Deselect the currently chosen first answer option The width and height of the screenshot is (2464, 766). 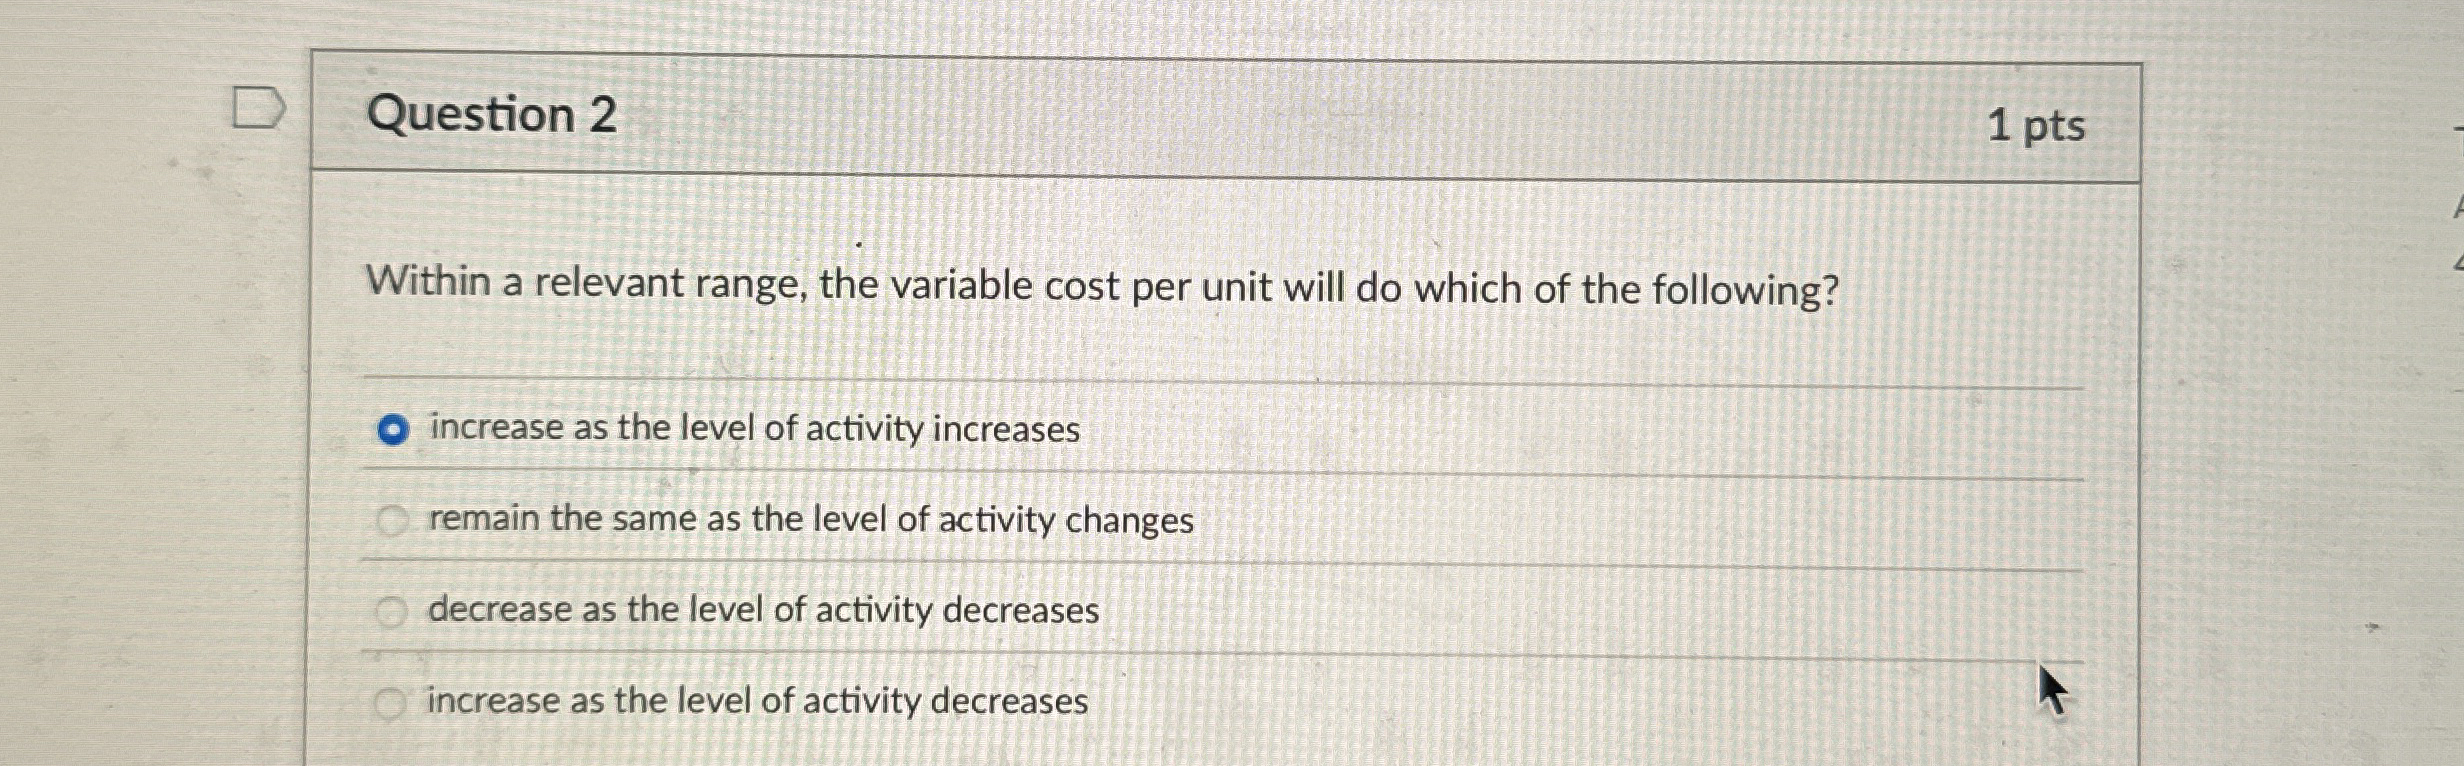(395, 428)
